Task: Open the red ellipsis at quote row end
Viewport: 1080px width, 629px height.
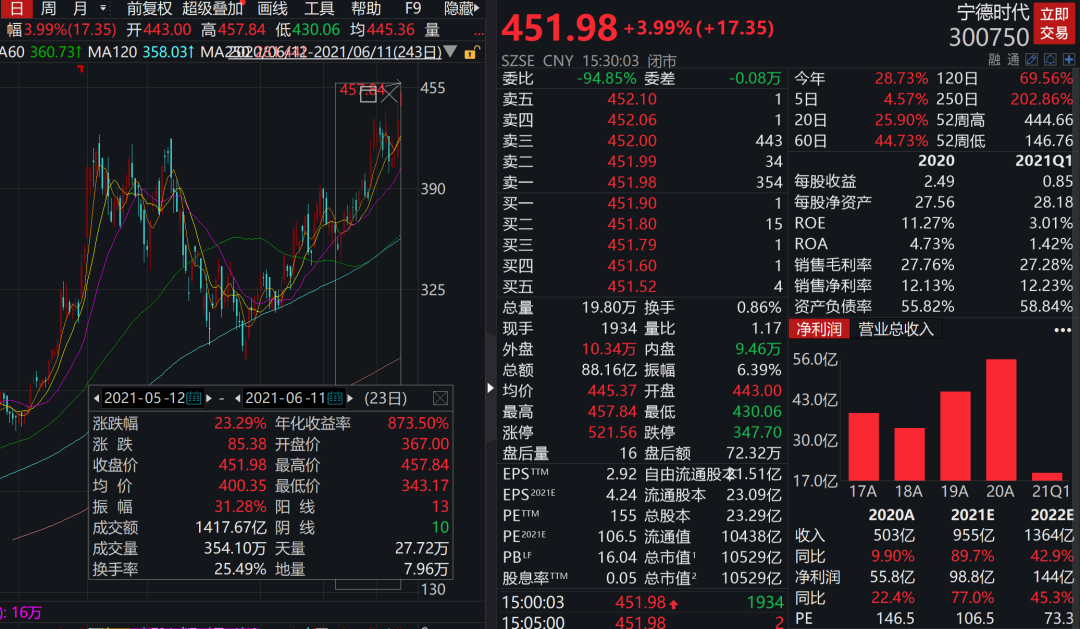Action: coord(479,32)
